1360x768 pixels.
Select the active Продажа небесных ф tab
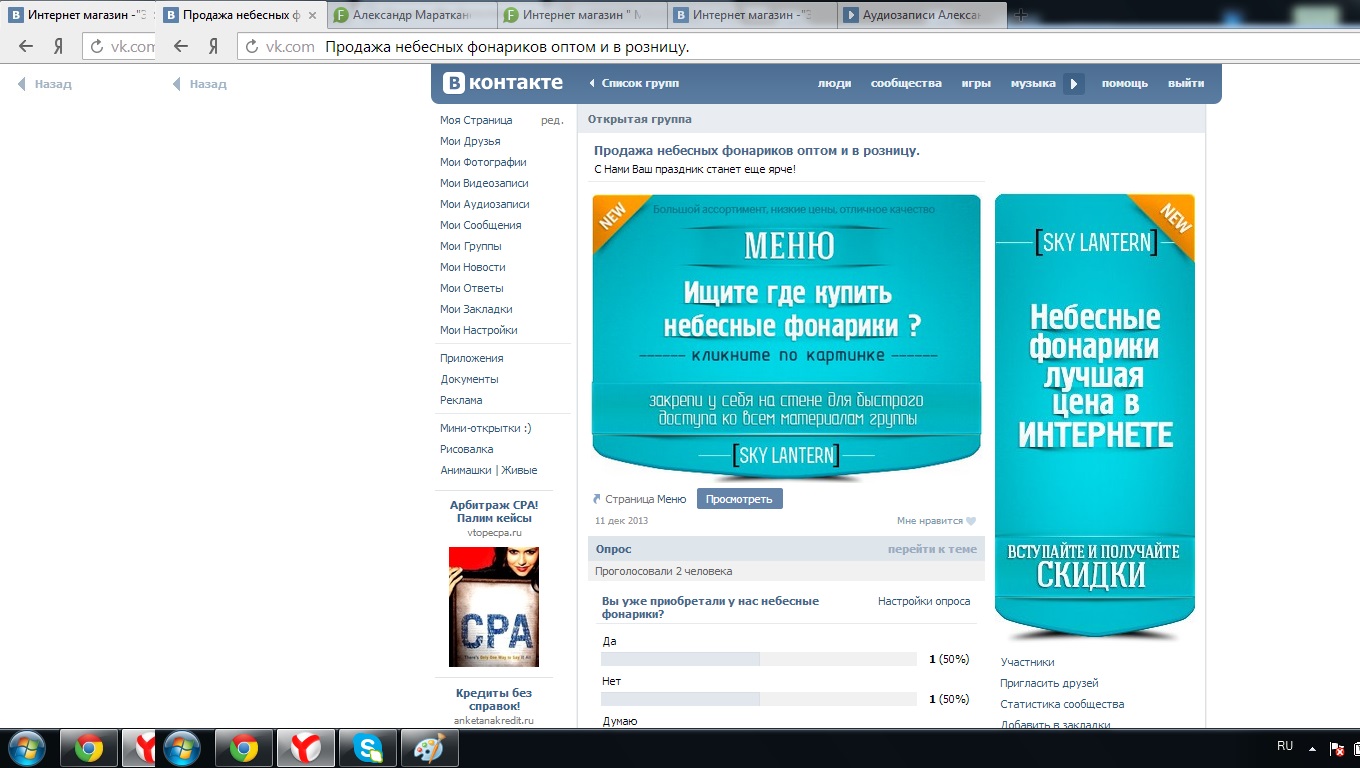[241, 15]
